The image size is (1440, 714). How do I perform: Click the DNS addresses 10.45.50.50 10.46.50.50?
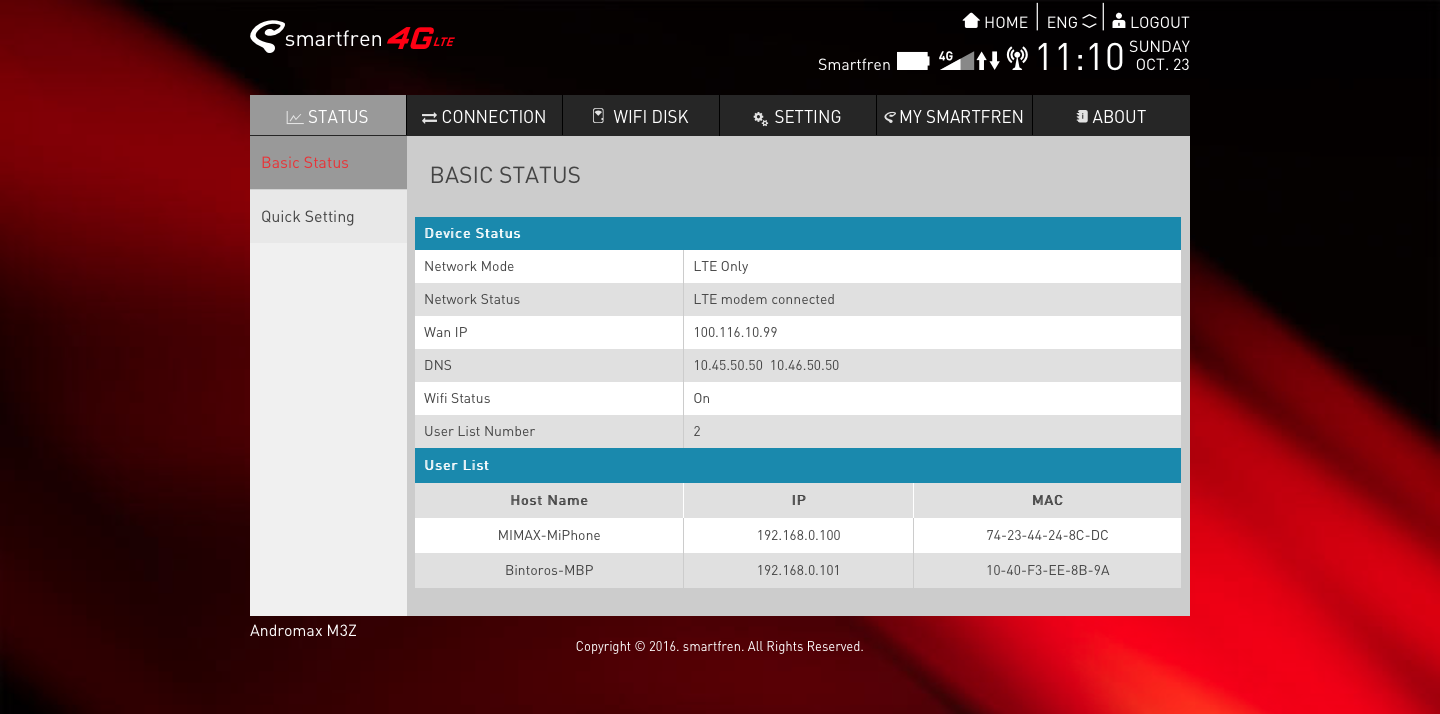point(767,365)
